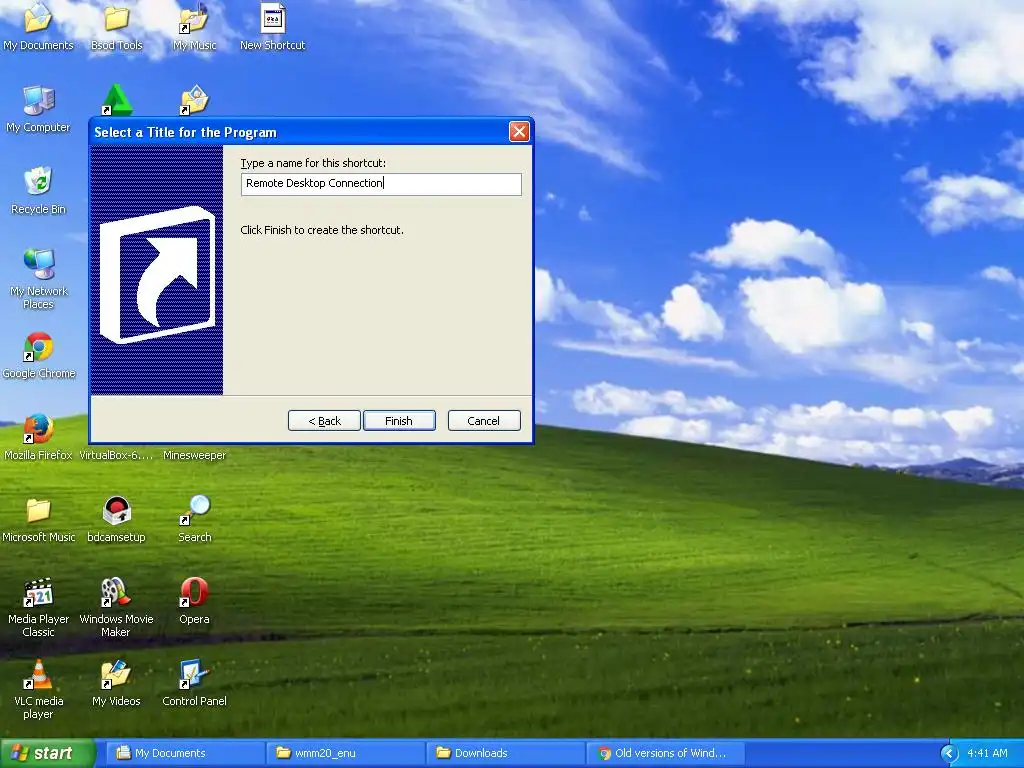Click the green triangle icon beside My Computer
Image resolution: width=1024 pixels, height=768 pixels.
tap(116, 100)
